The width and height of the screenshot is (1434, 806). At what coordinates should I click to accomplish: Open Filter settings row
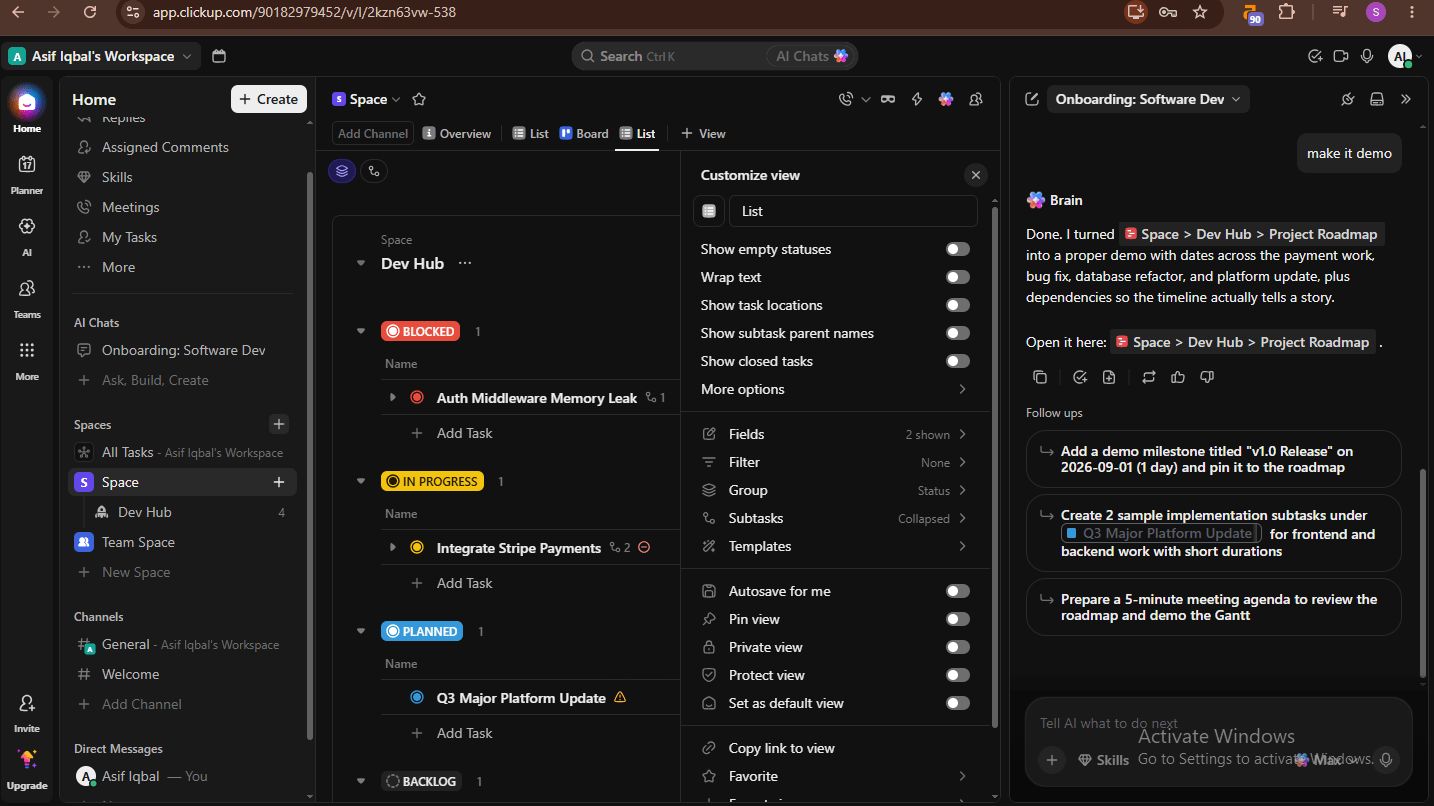[x=835, y=462]
